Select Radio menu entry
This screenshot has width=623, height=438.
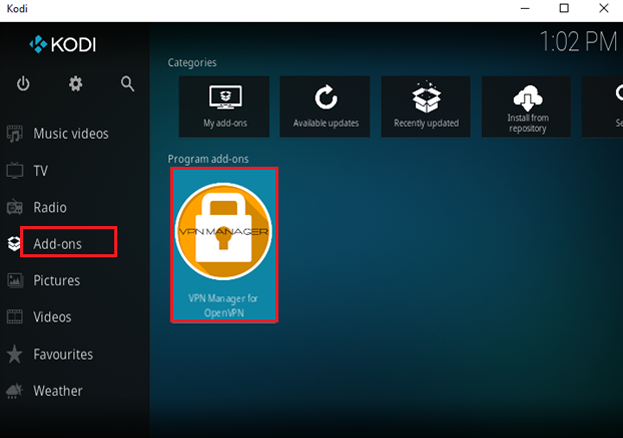(50, 207)
